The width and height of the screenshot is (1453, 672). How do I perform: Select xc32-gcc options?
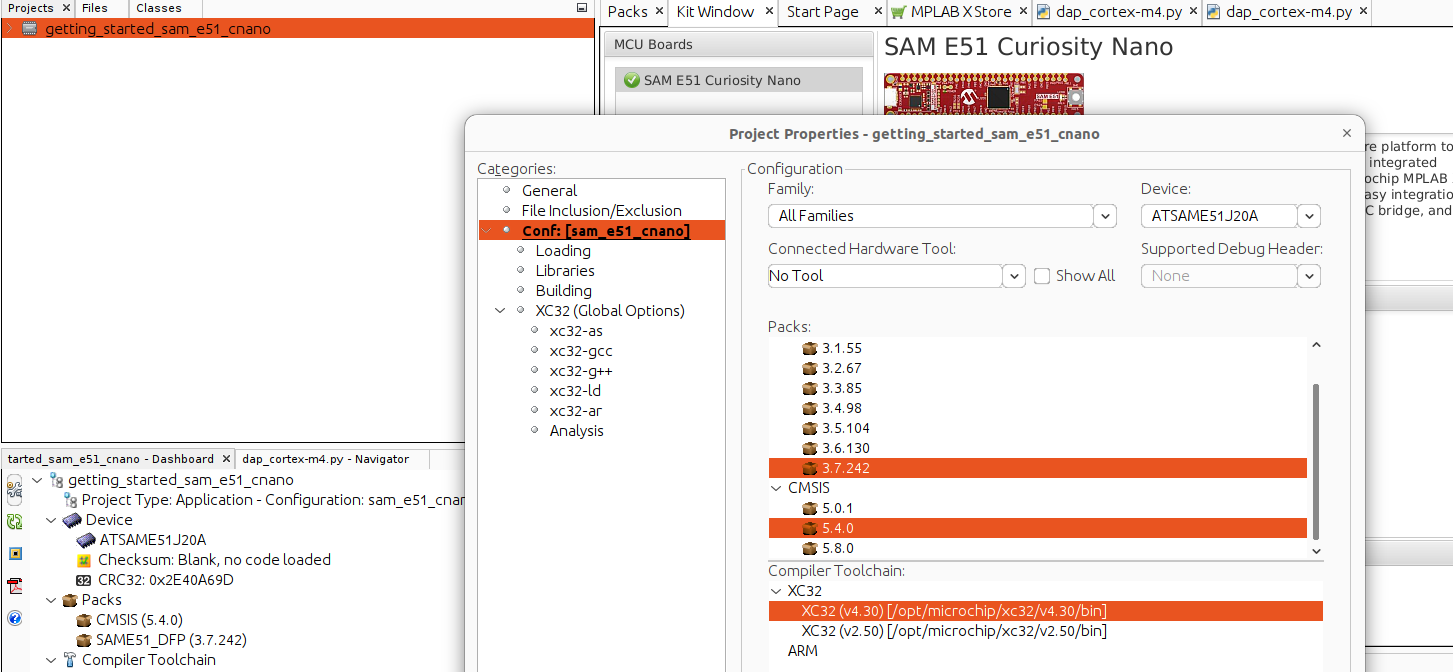pos(581,351)
